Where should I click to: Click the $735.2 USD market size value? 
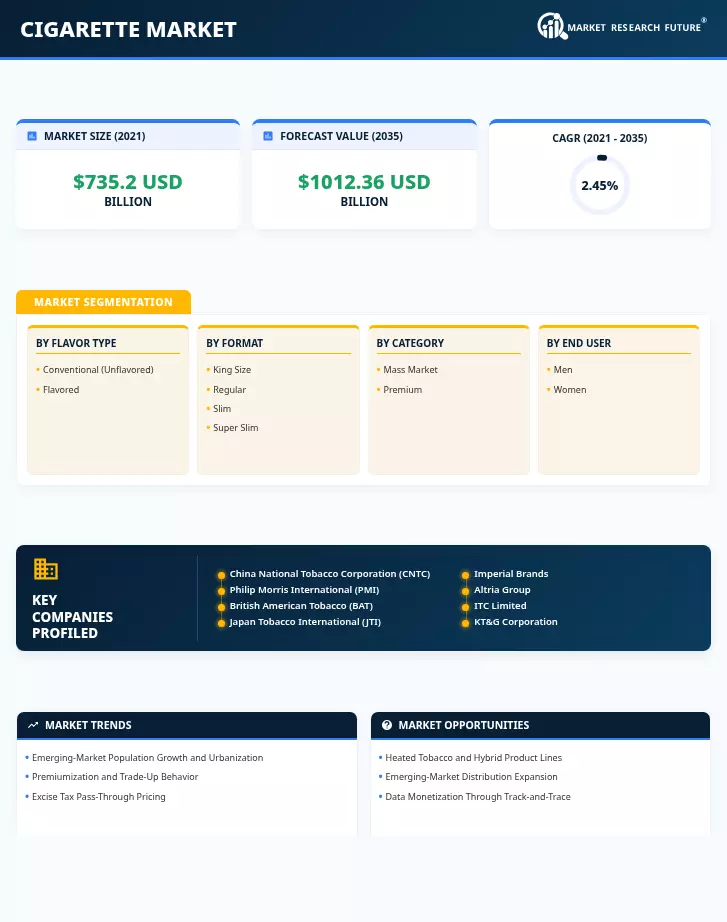point(128,182)
